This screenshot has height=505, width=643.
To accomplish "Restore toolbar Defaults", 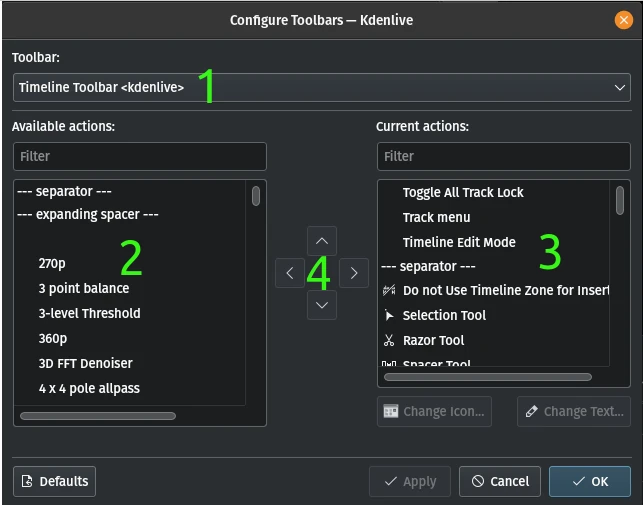I will click(55, 481).
